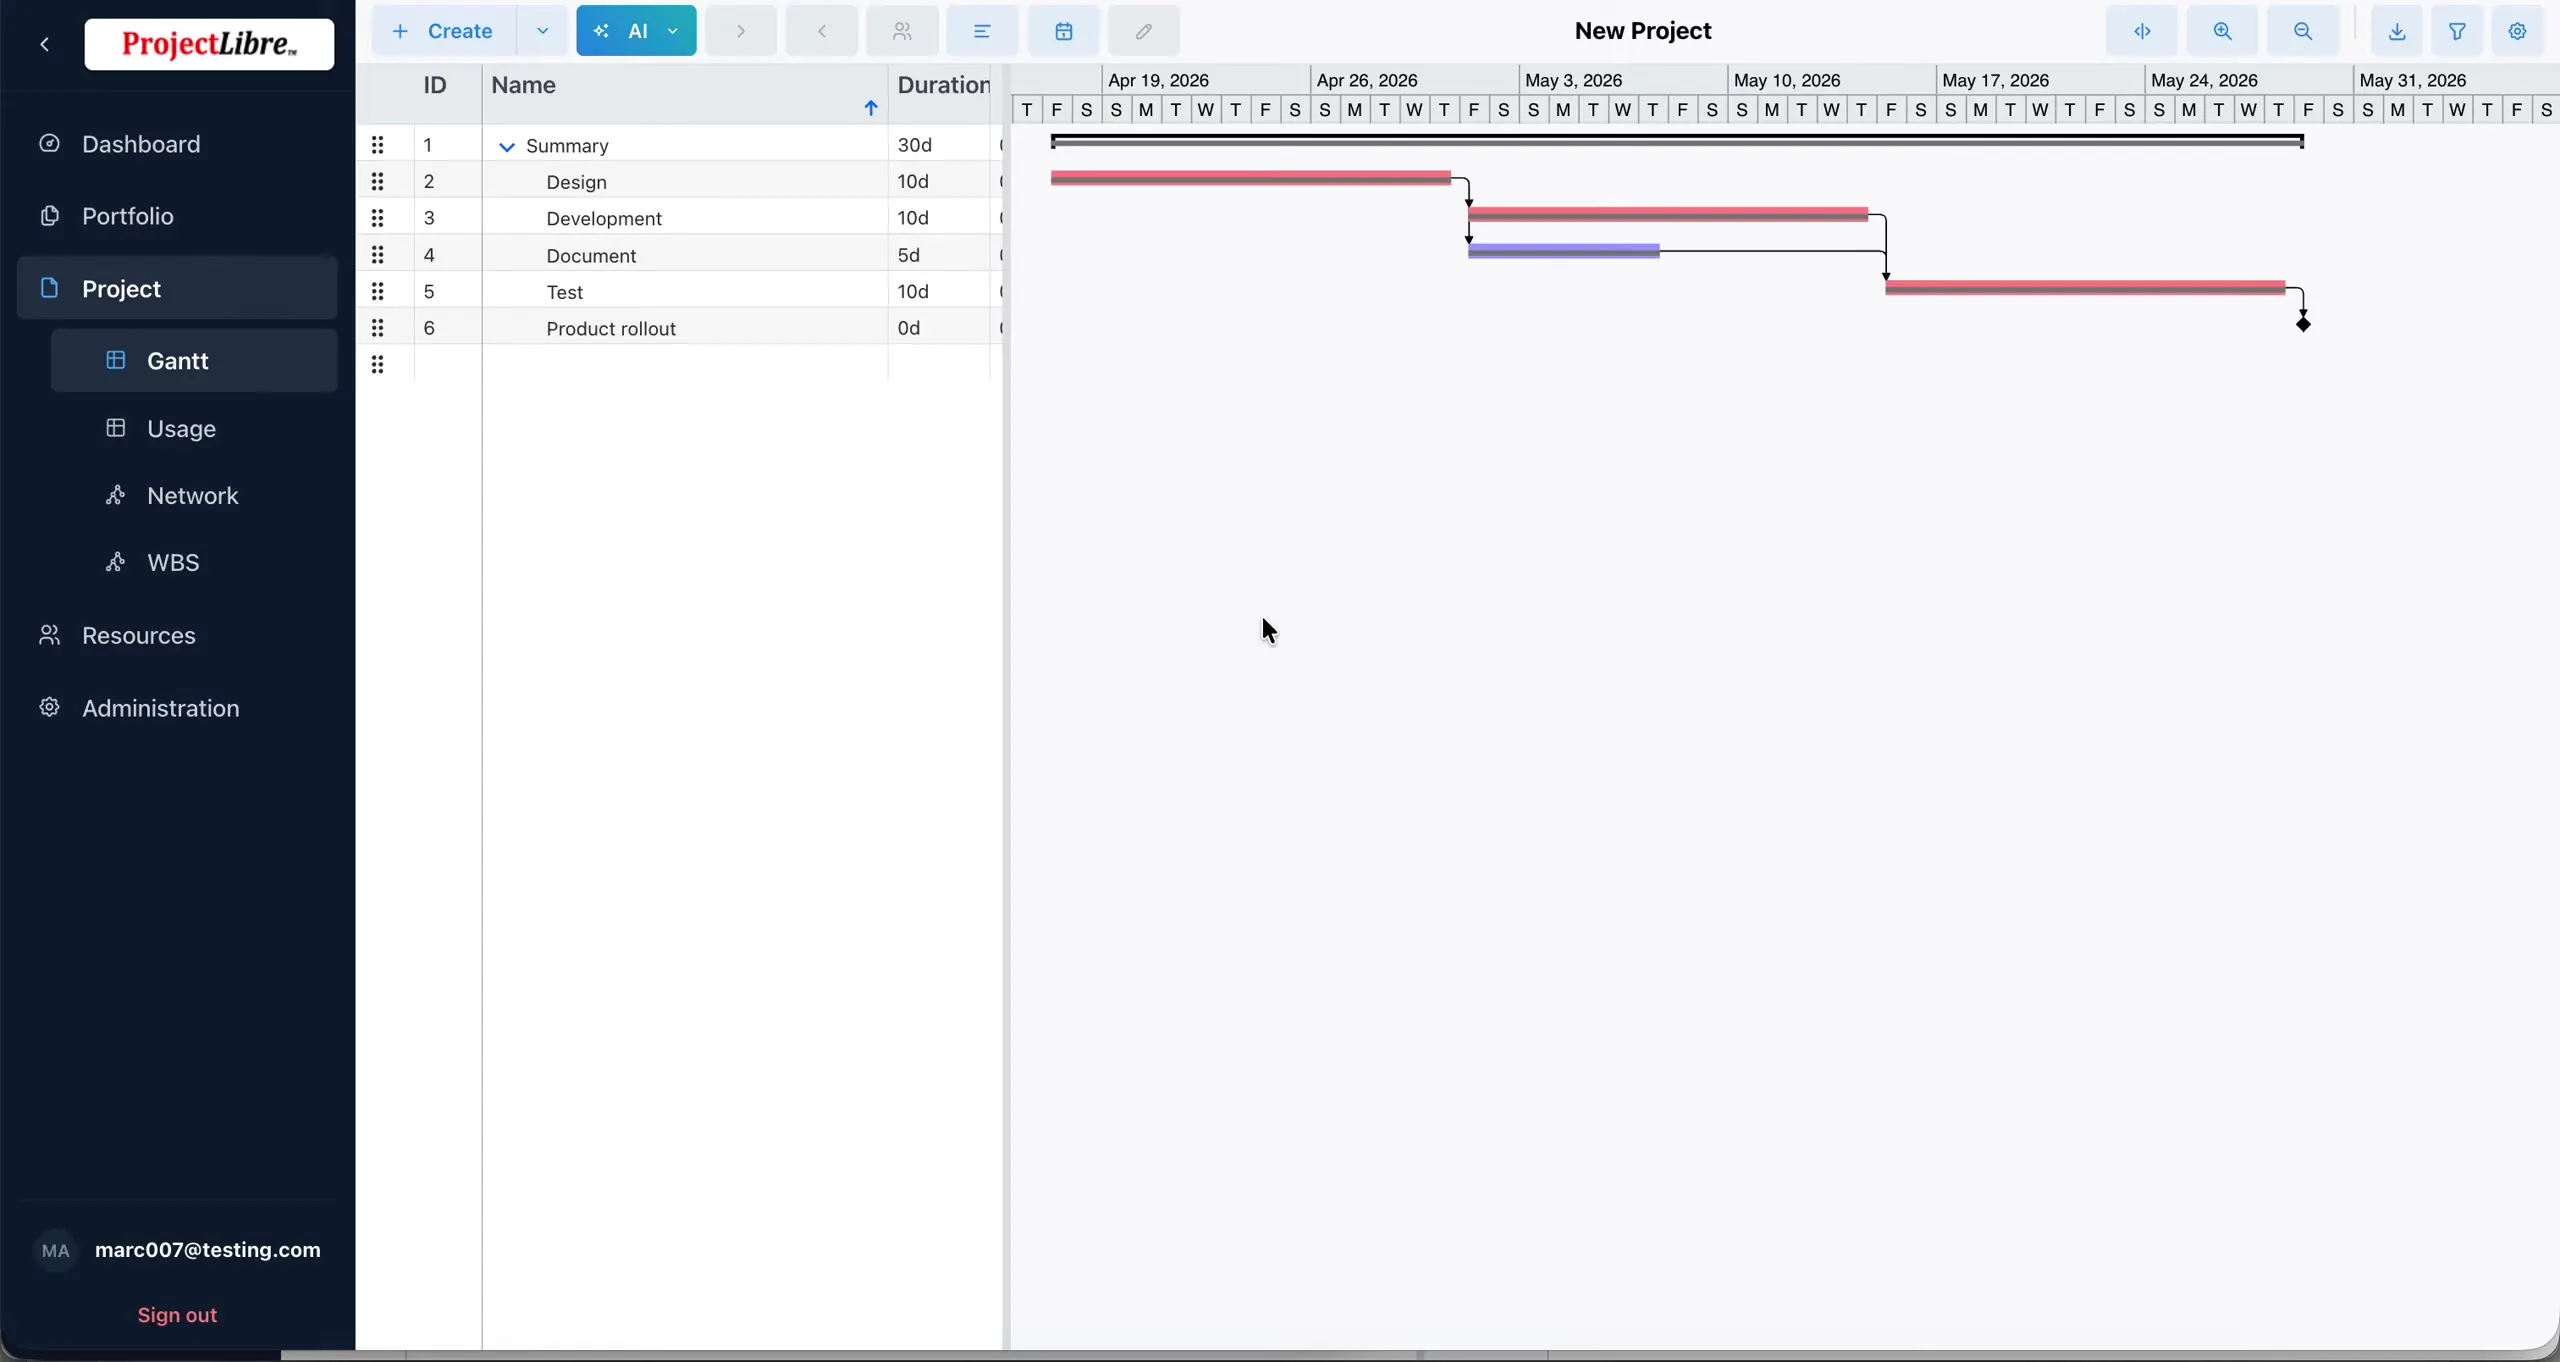The height and width of the screenshot is (1362, 2560).
Task: Switch to the WBS view
Action: [194, 562]
